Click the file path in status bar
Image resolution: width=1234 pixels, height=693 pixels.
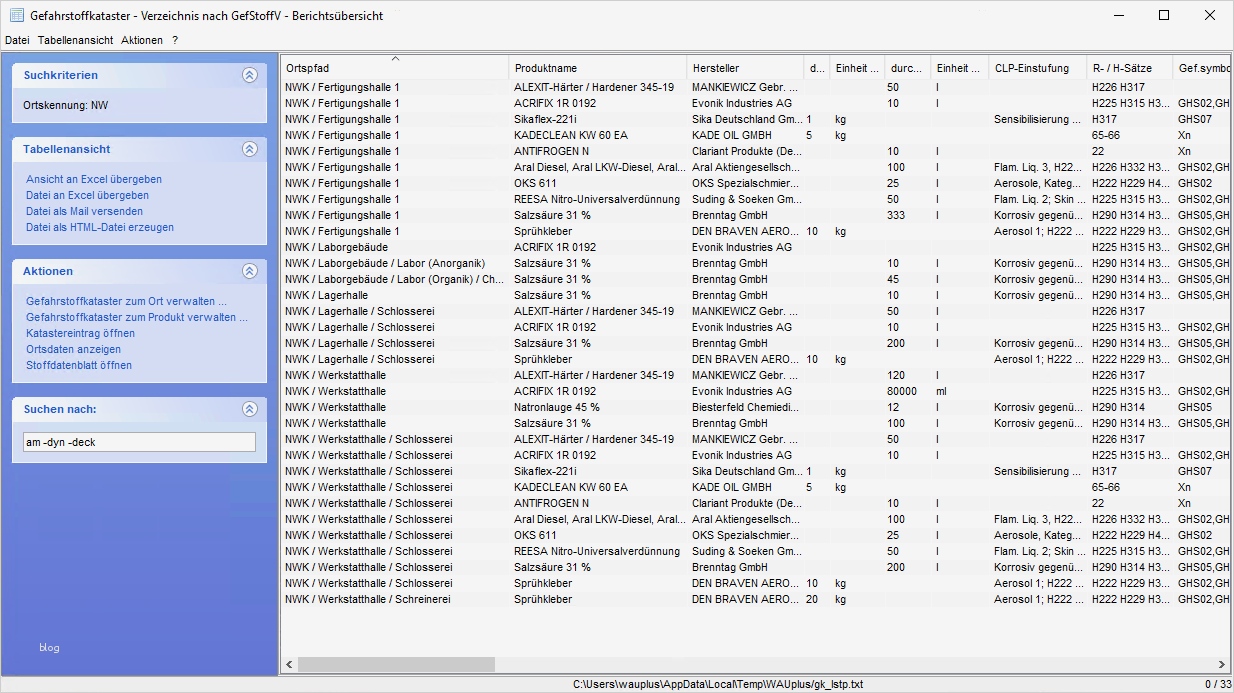pos(717,685)
